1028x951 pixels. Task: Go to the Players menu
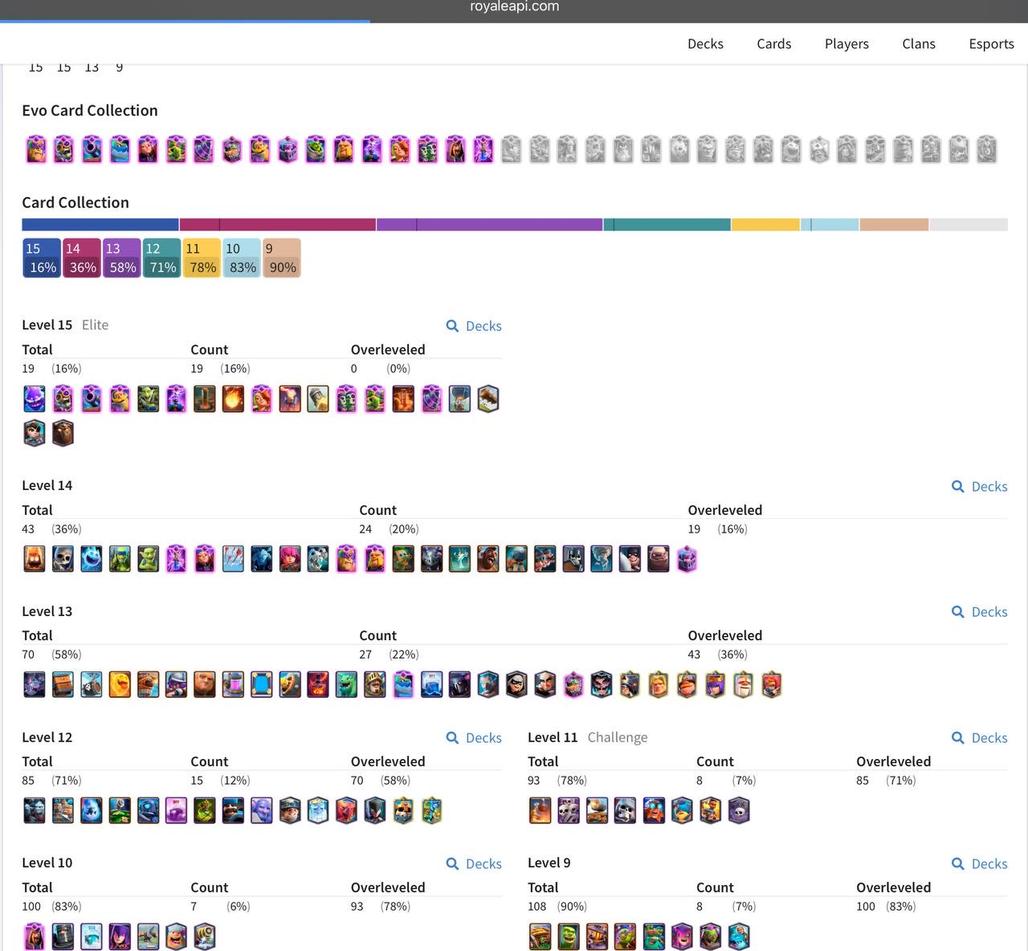click(x=846, y=44)
